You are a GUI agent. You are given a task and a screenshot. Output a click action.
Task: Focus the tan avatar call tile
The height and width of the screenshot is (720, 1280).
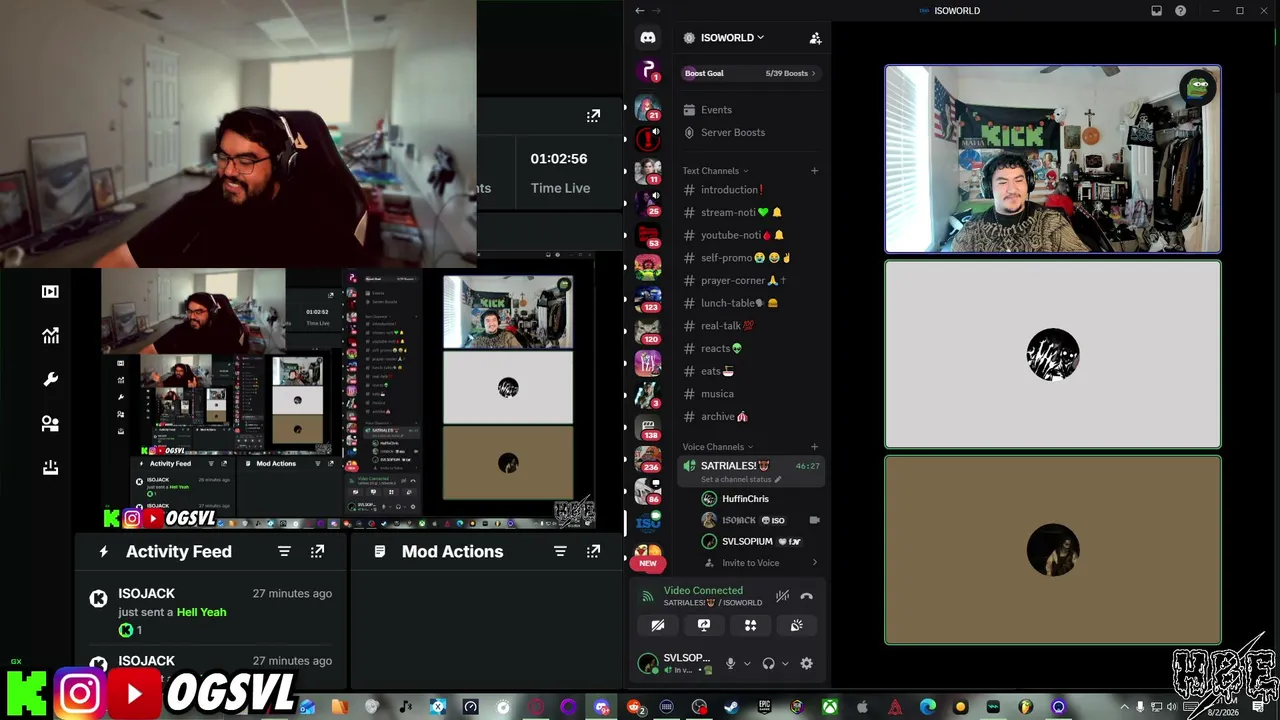pos(1053,550)
